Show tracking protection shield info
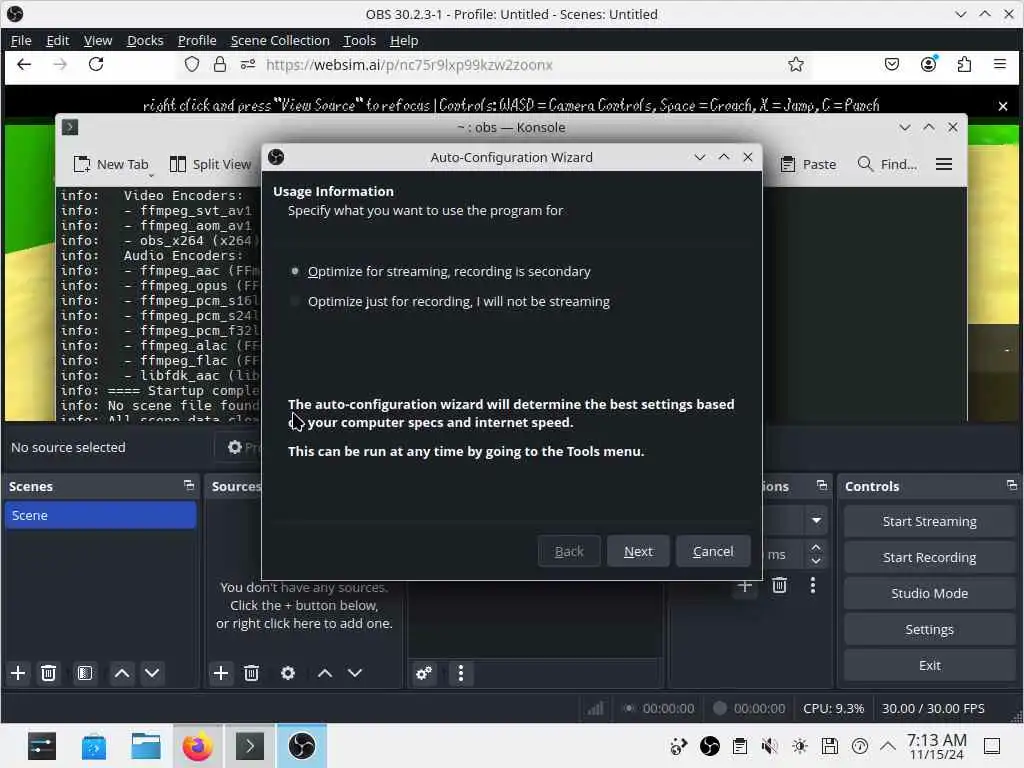The width and height of the screenshot is (1024, 768). point(191,64)
